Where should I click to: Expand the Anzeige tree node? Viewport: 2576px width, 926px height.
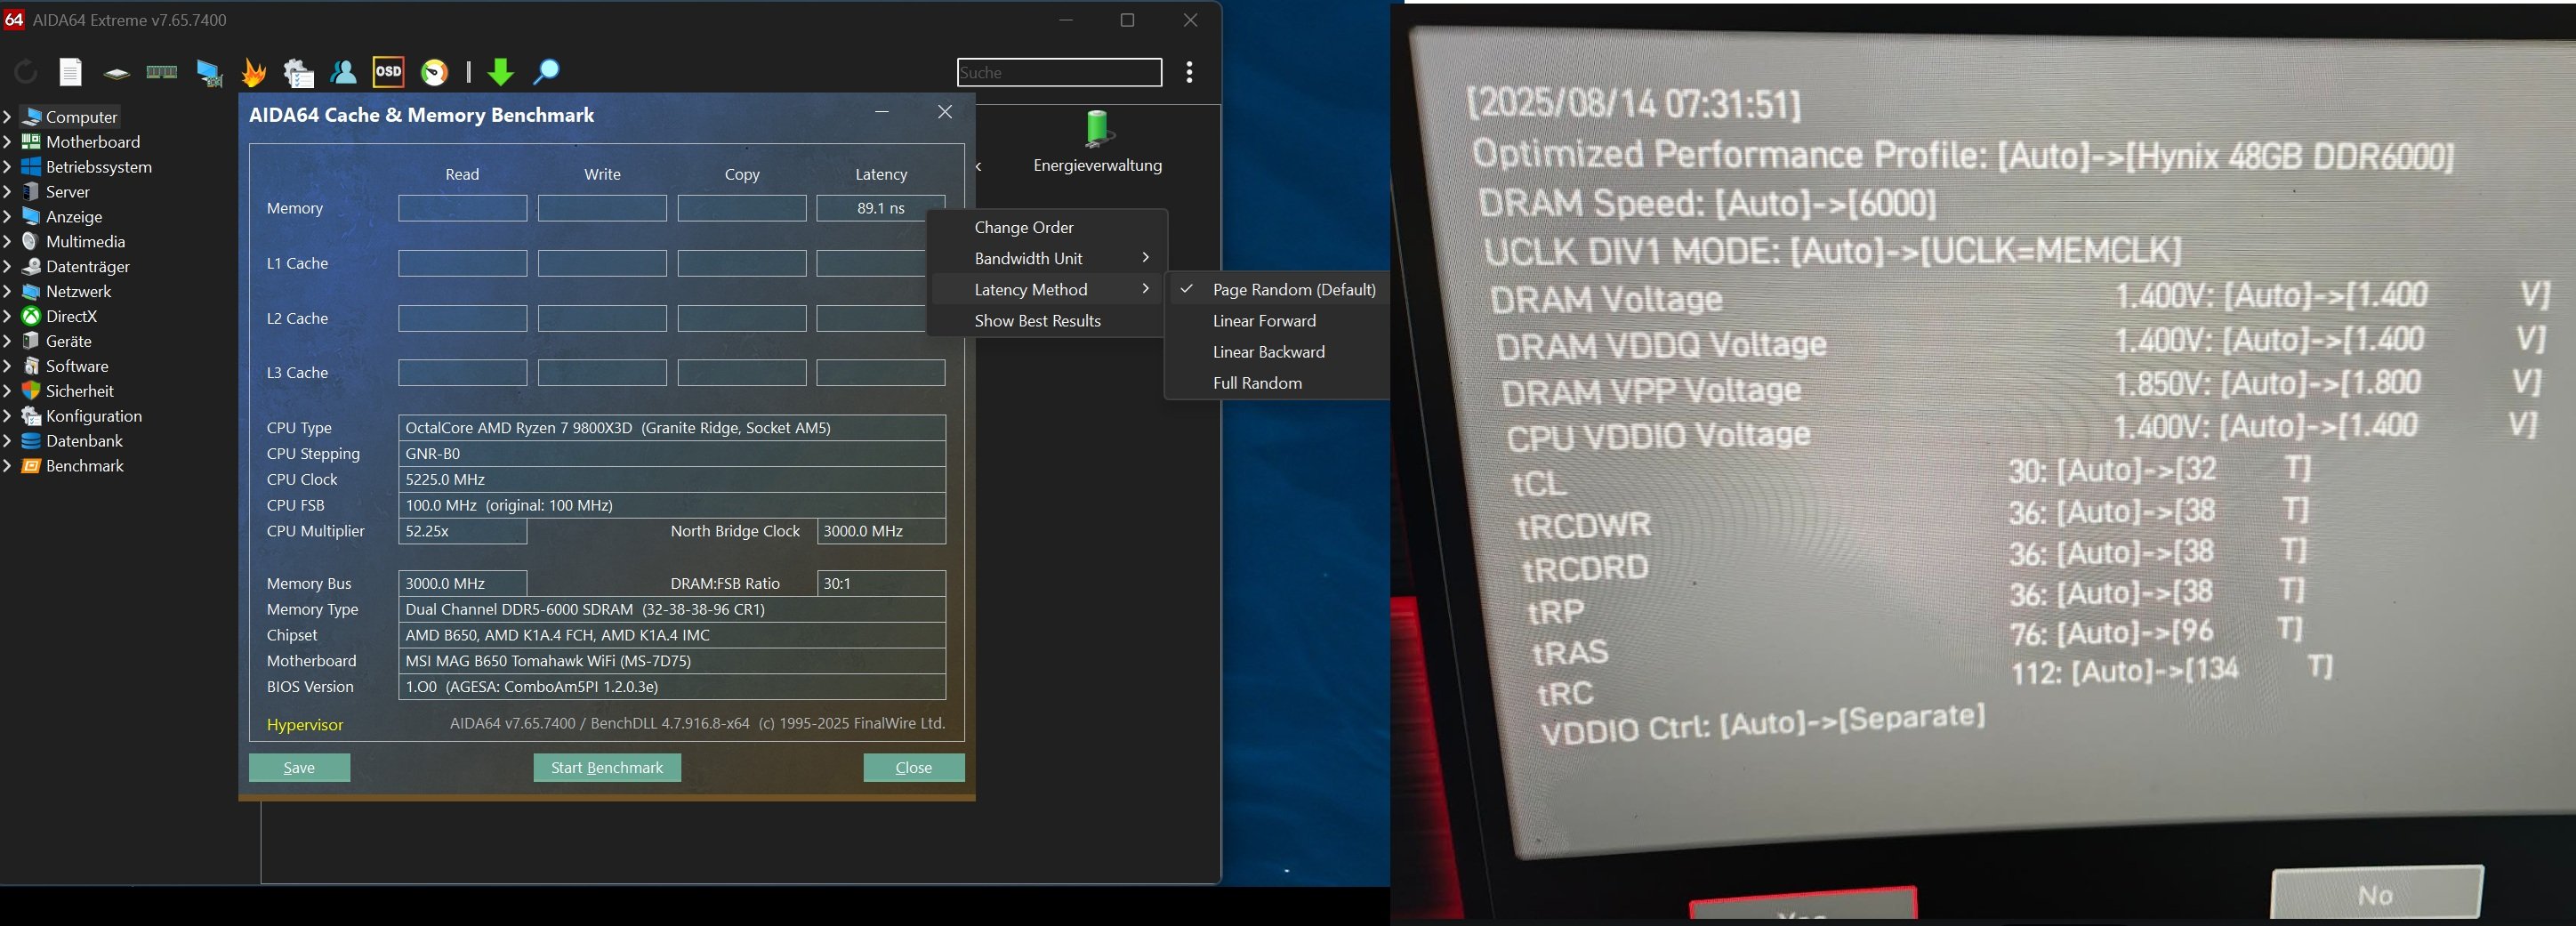[x=7, y=217]
